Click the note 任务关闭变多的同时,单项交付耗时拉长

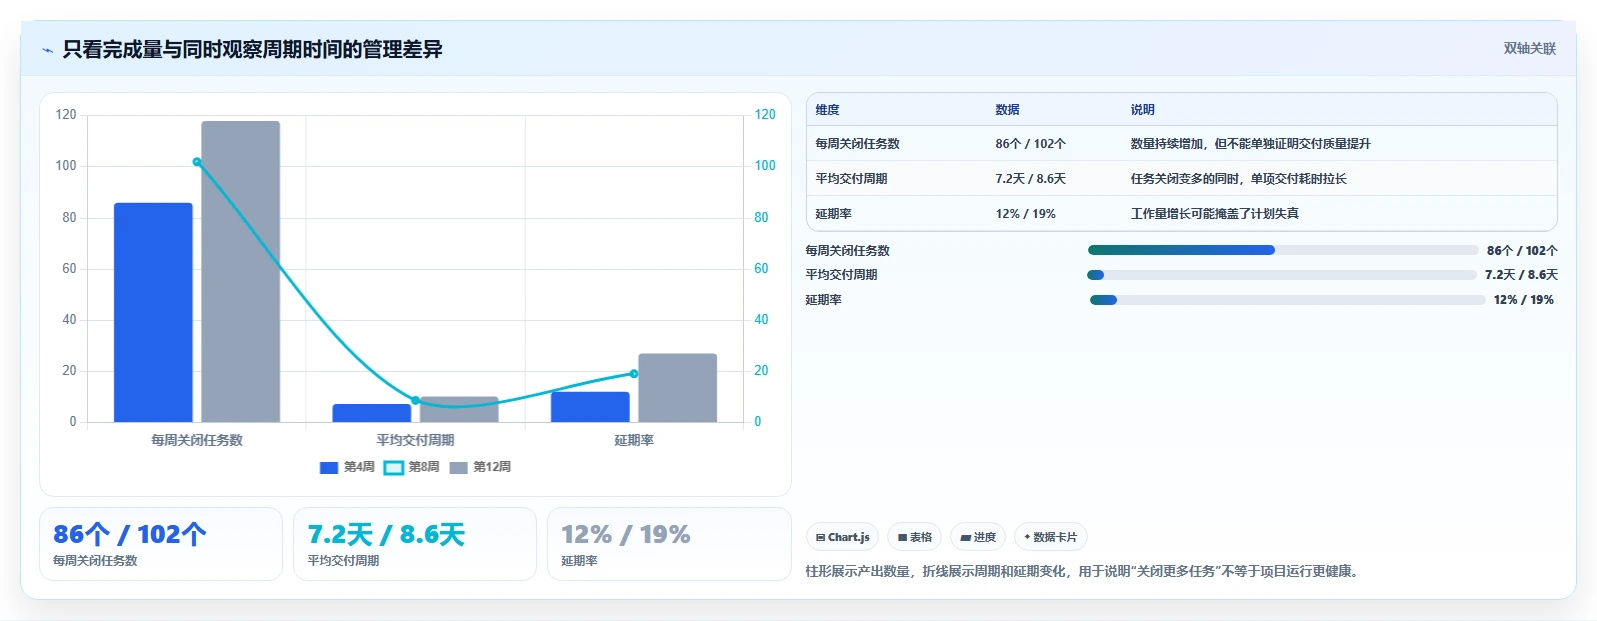tap(1238, 179)
